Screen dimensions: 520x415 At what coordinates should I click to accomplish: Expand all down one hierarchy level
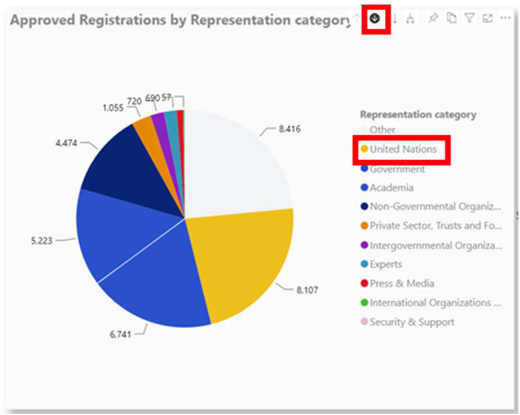pos(410,18)
